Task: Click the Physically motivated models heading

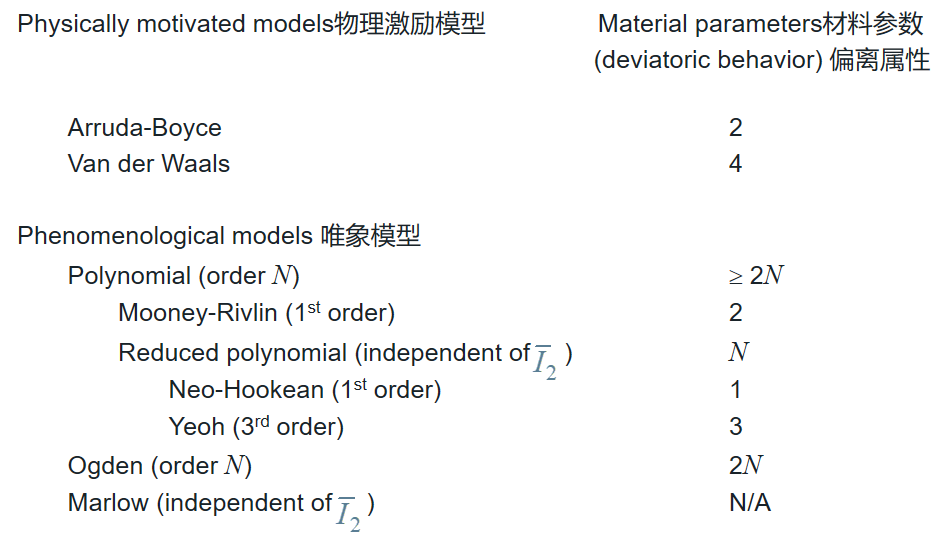Action: [x=251, y=24]
